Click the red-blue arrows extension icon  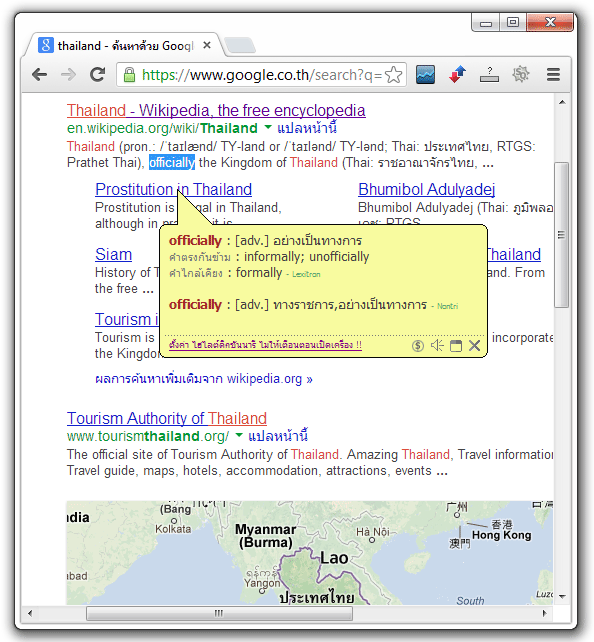pos(457,74)
